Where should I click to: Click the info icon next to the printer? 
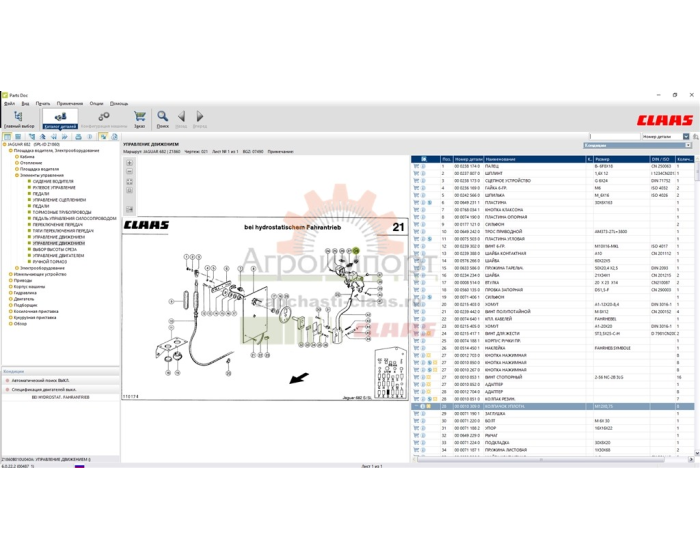[x=89, y=137]
